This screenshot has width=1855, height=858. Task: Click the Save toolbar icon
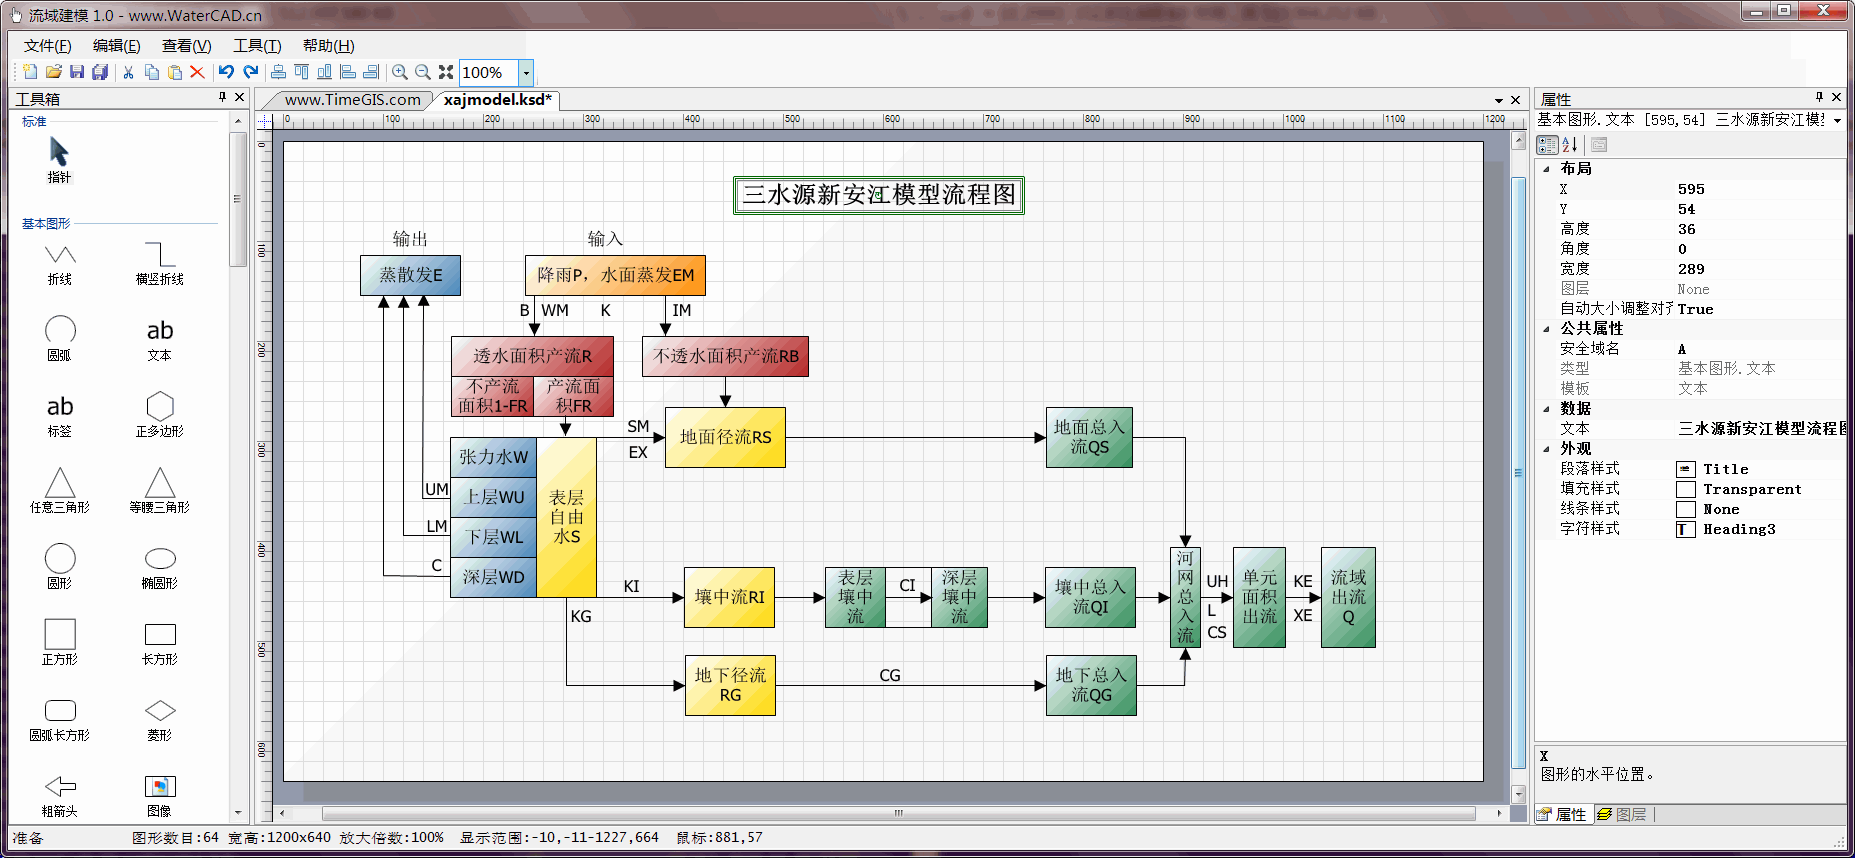(77, 72)
